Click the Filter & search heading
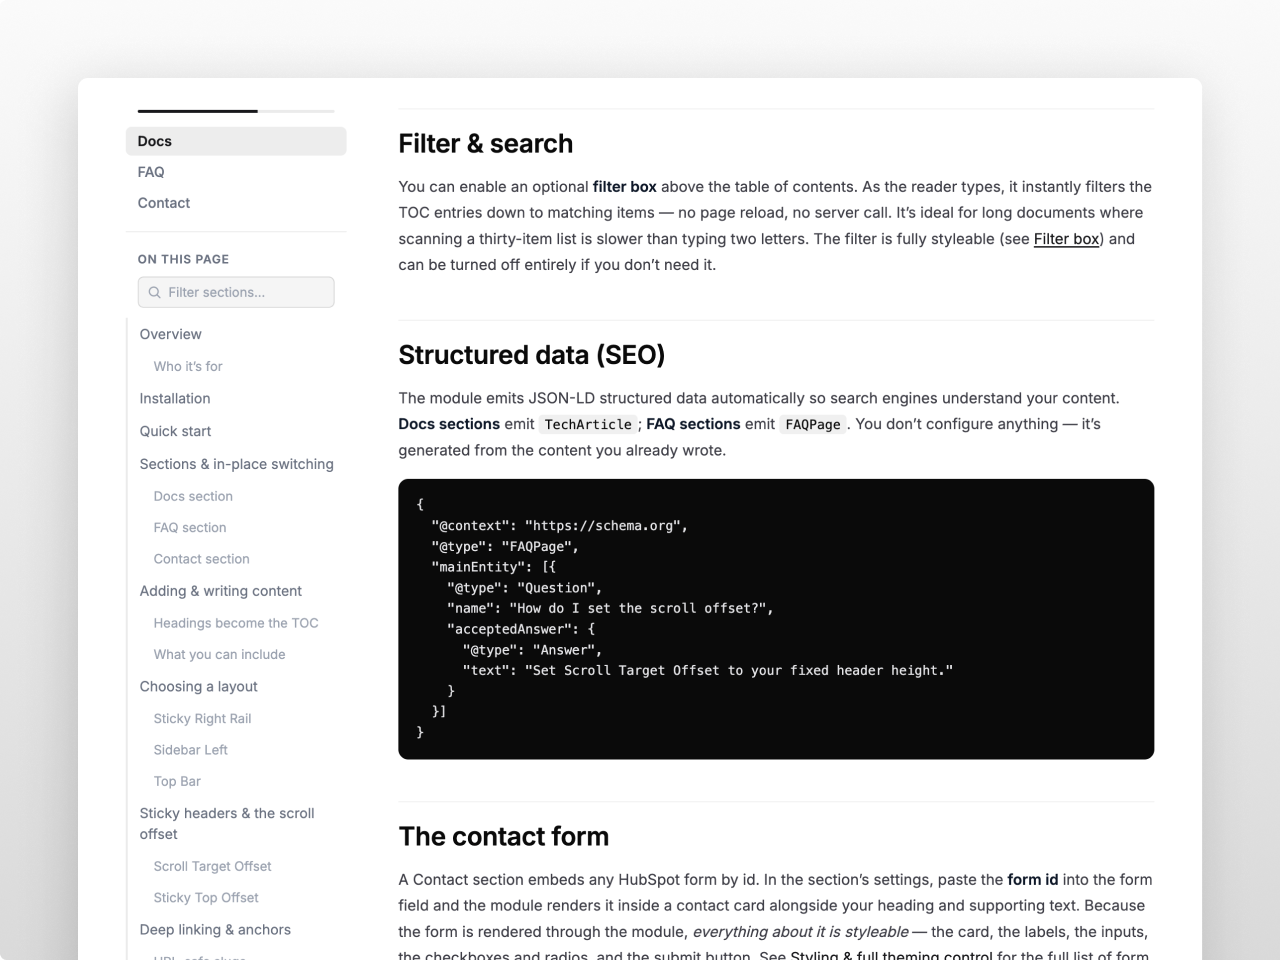This screenshot has height=960, width=1280. tap(486, 143)
